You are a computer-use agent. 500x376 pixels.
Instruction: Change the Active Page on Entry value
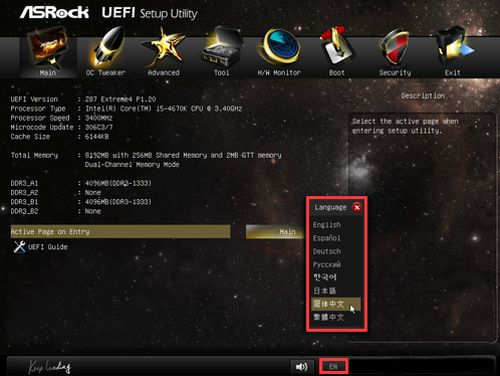(275, 232)
